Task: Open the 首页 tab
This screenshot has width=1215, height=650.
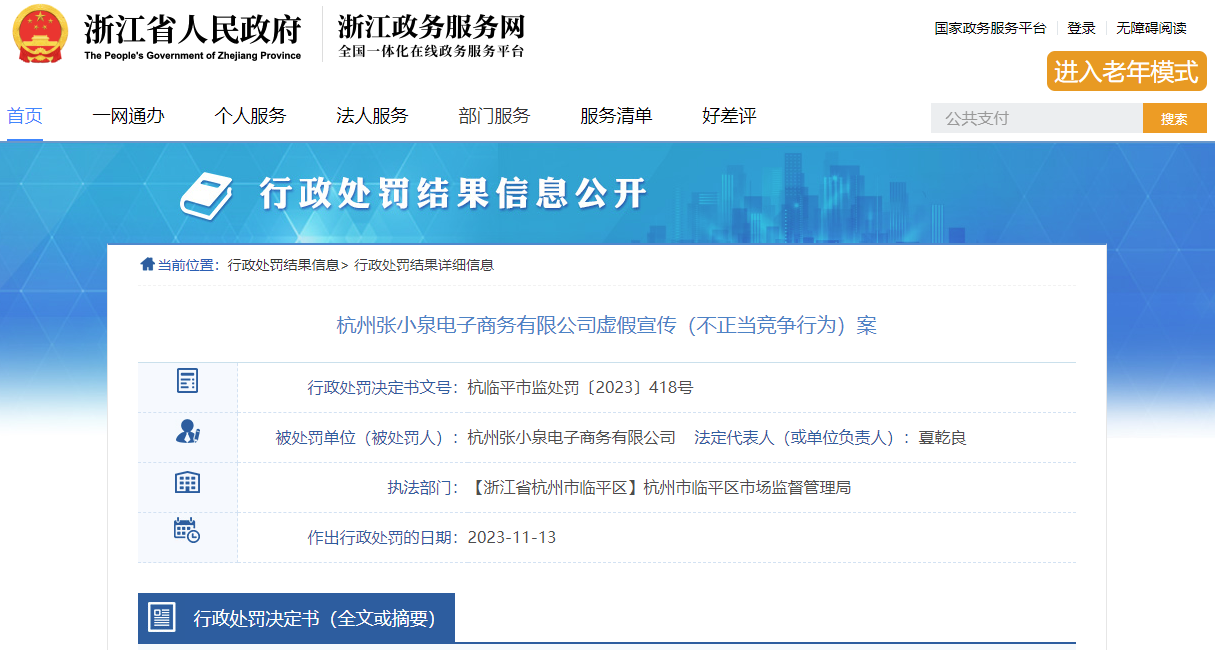Action: (25, 116)
